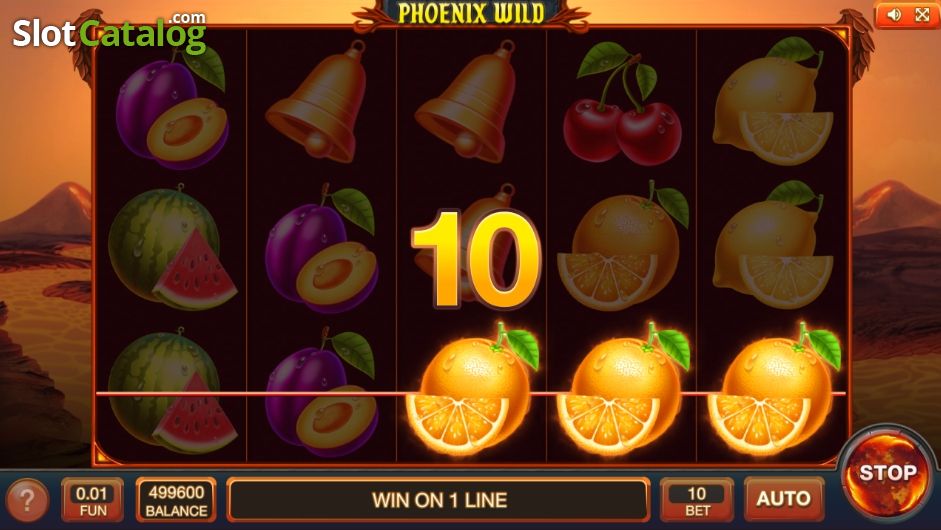
Task: Open the SlotCatalog.com logo link
Action: point(109,32)
